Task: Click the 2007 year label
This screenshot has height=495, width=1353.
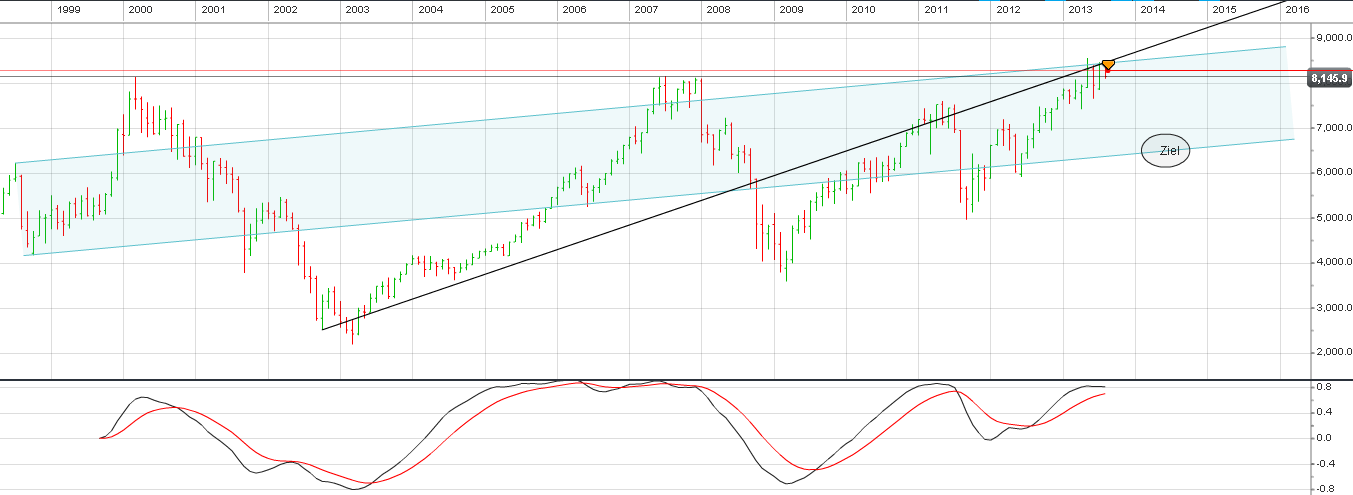Action: (x=646, y=9)
